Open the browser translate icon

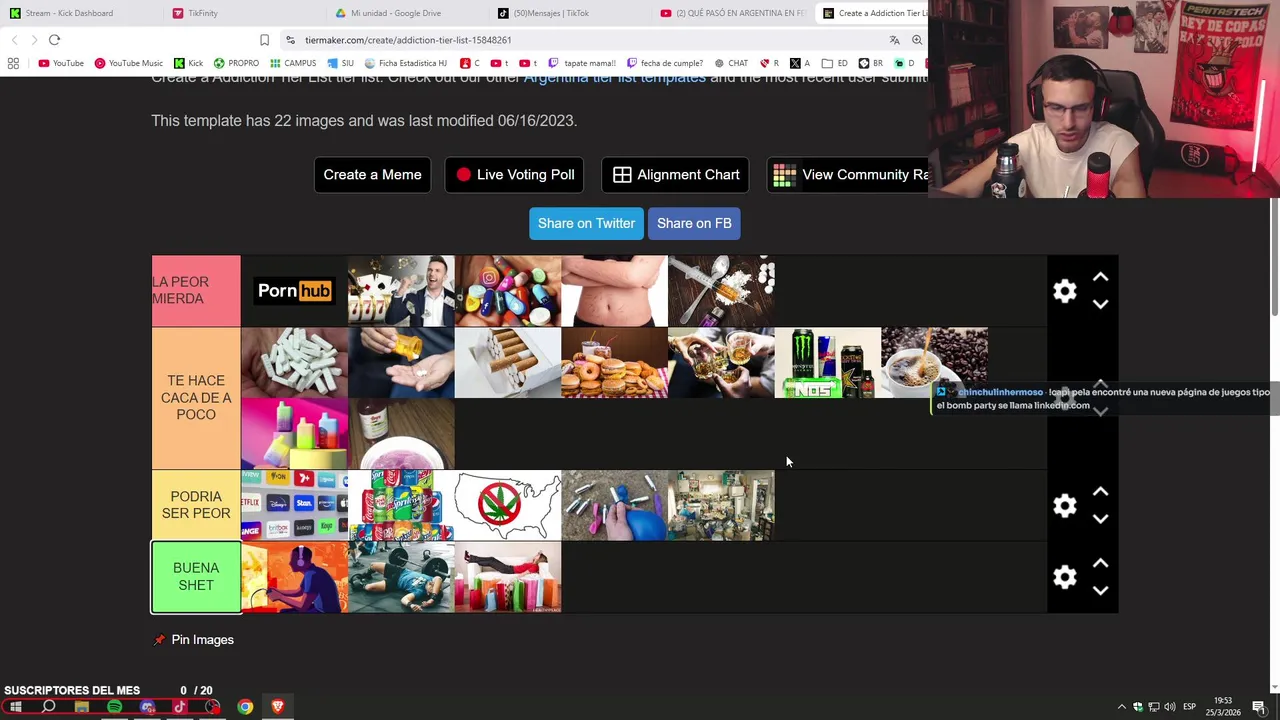(x=894, y=40)
